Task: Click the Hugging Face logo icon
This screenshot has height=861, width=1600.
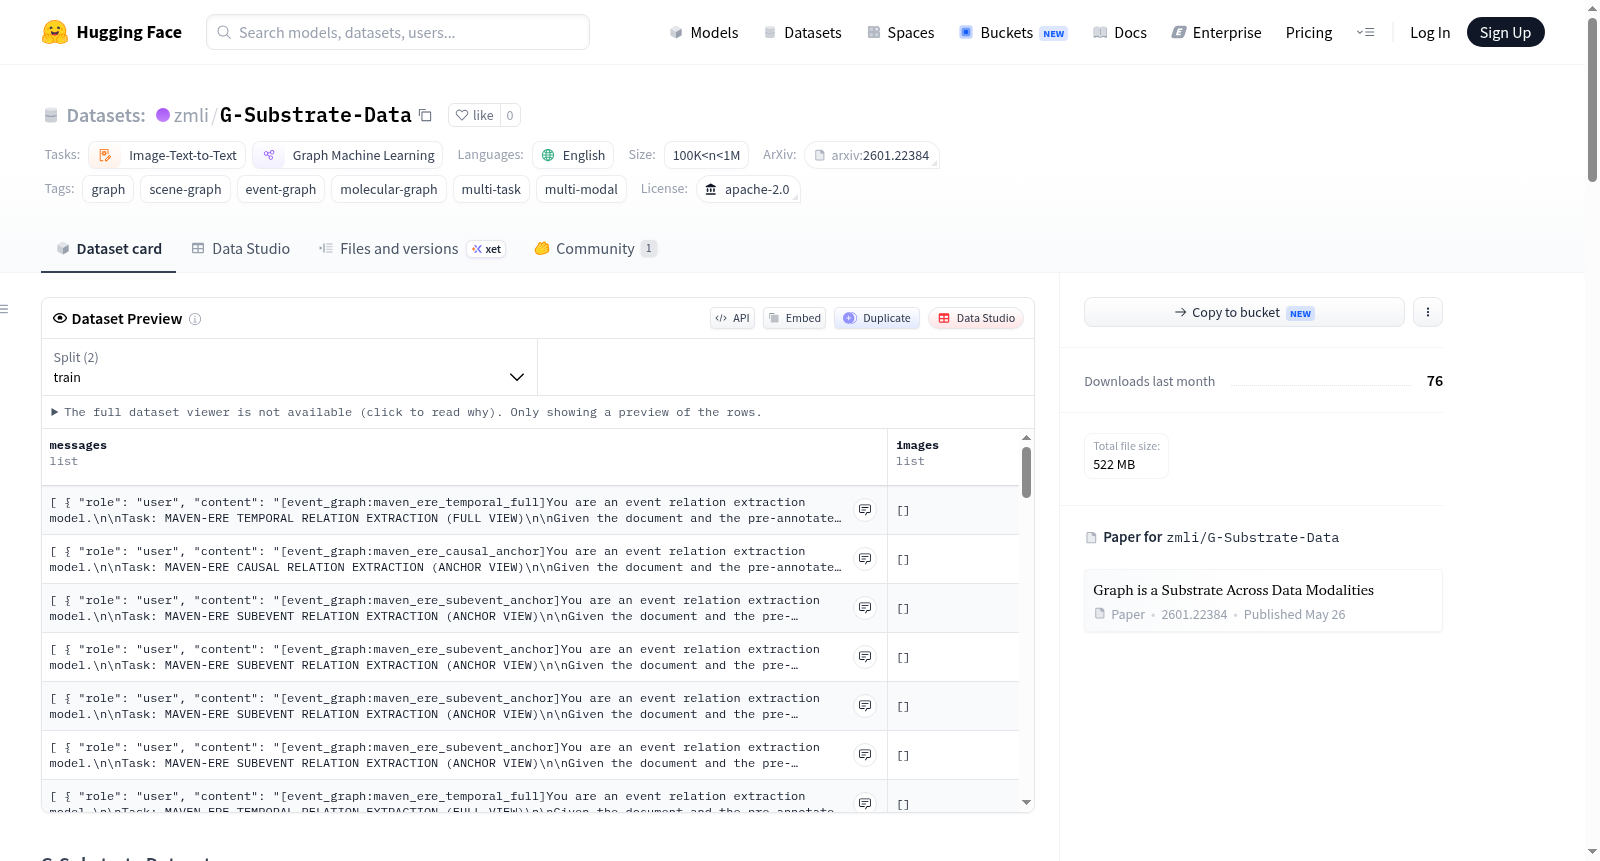Action: coord(55,32)
